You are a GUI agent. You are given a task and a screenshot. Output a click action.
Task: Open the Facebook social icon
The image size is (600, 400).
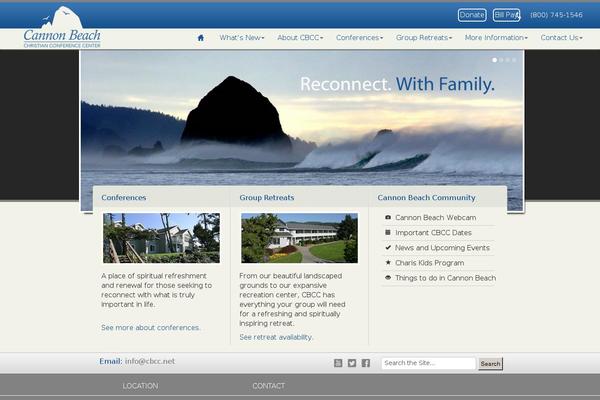point(366,363)
